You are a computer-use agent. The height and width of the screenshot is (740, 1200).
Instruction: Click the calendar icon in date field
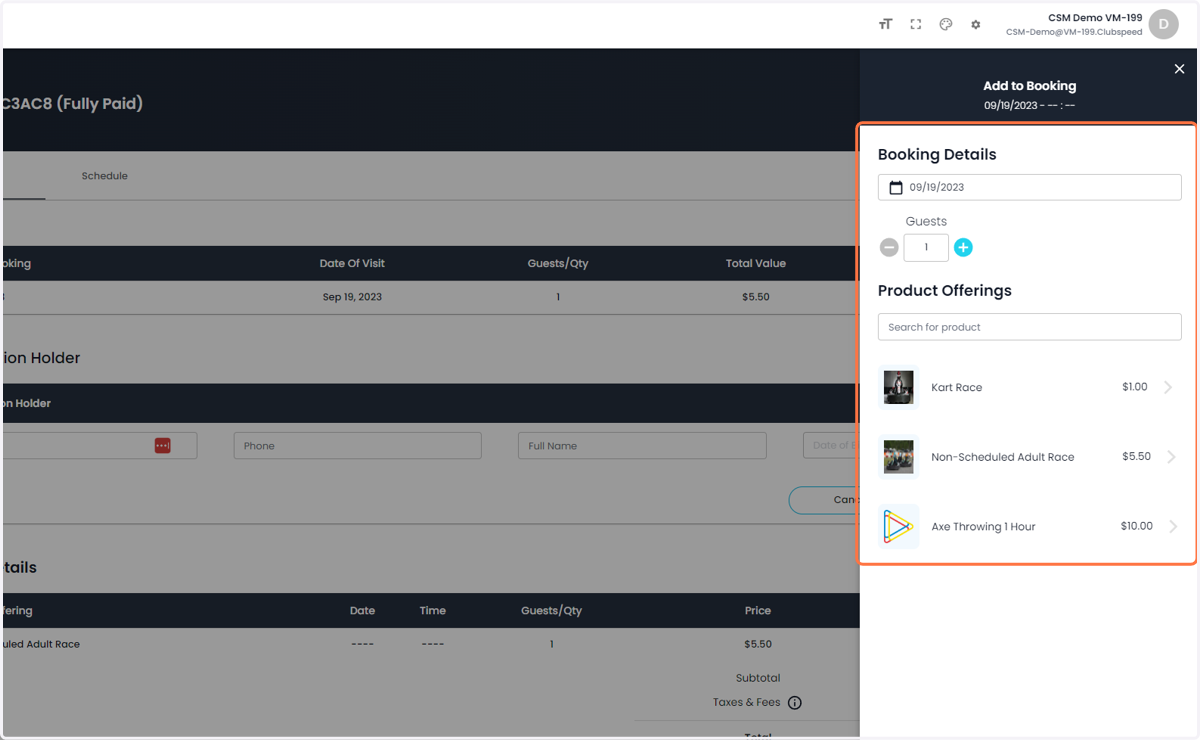(x=896, y=187)
